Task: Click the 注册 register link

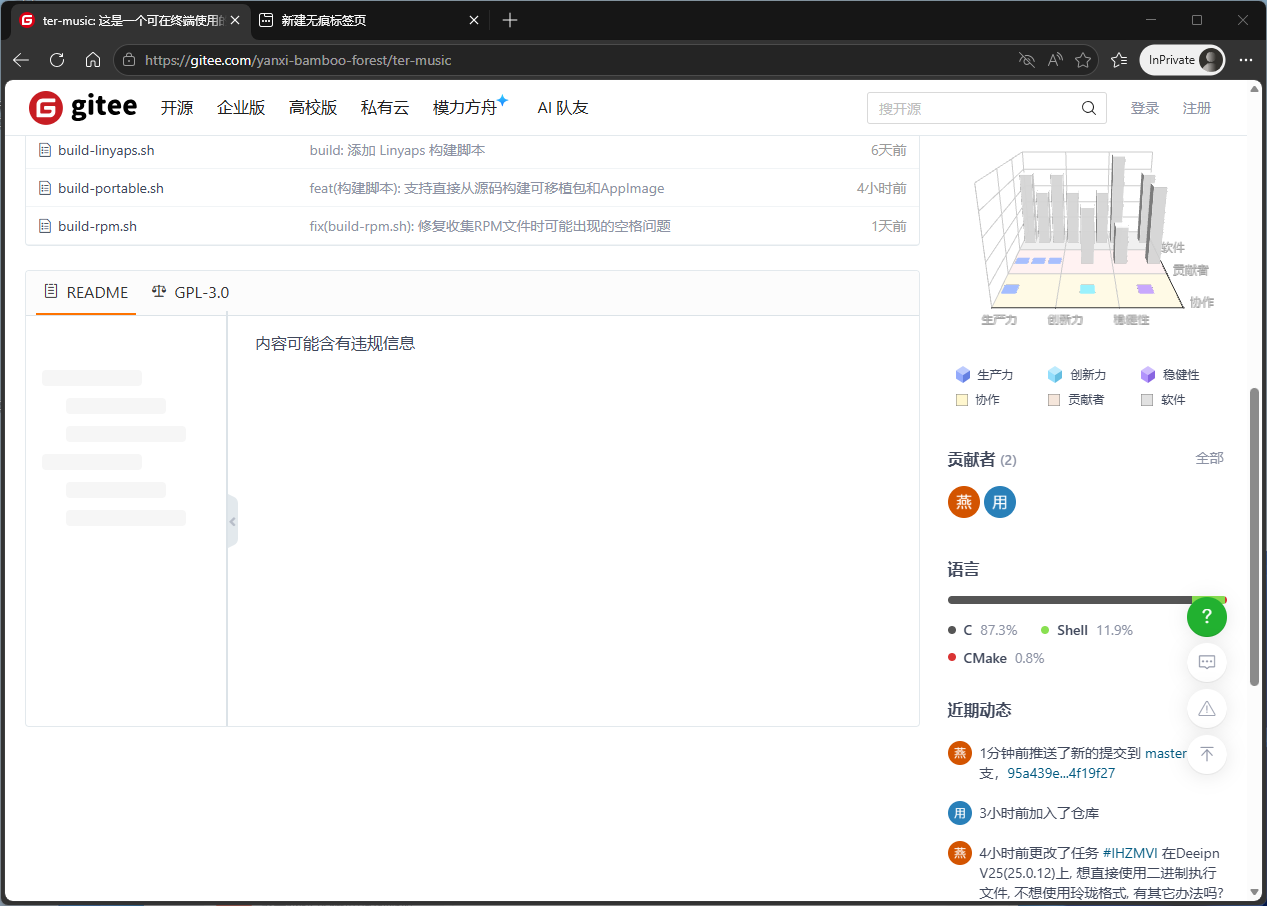Action: point(1197,107)
